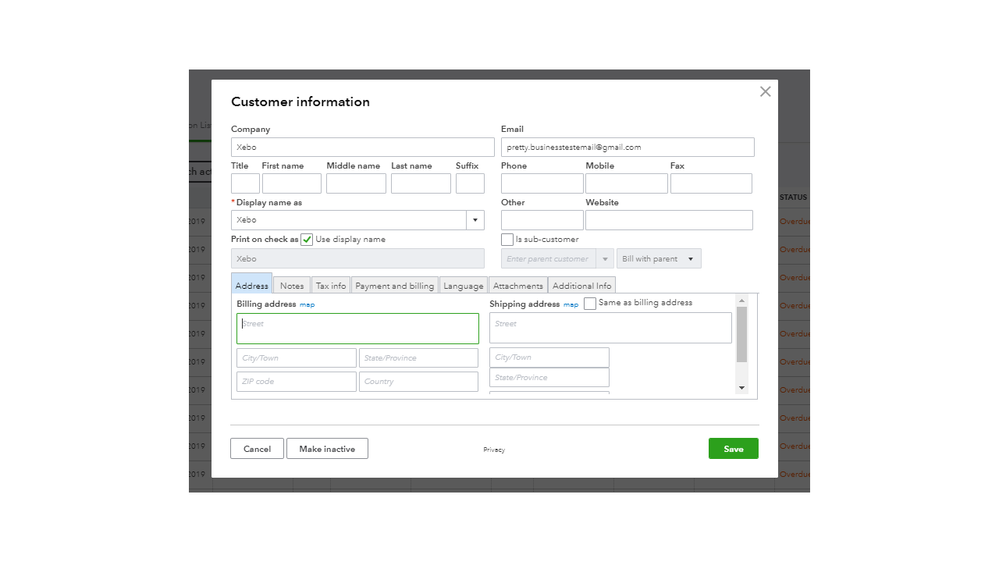The height and width of the screenshot is (562, 999).
Task: Toggle the Use display name checkbox
Action: (306, 240)
